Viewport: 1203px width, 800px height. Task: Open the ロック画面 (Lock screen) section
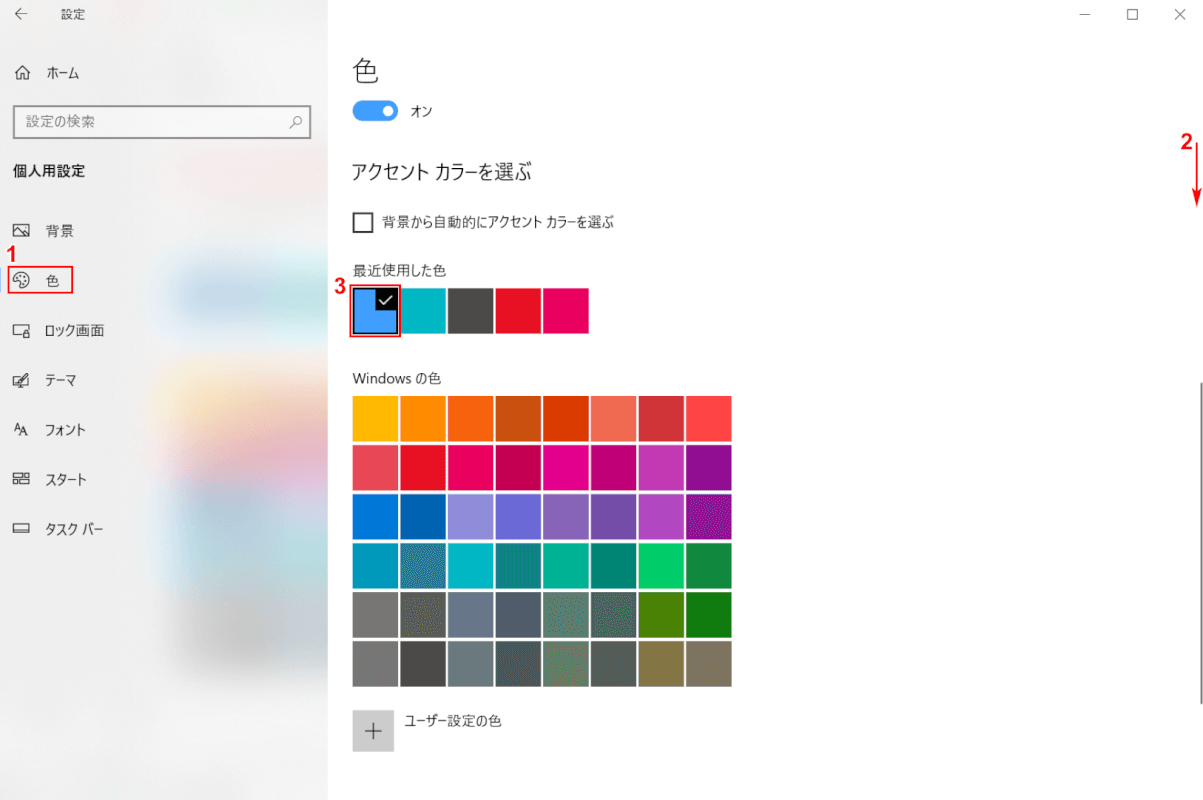tap(58, 331)
